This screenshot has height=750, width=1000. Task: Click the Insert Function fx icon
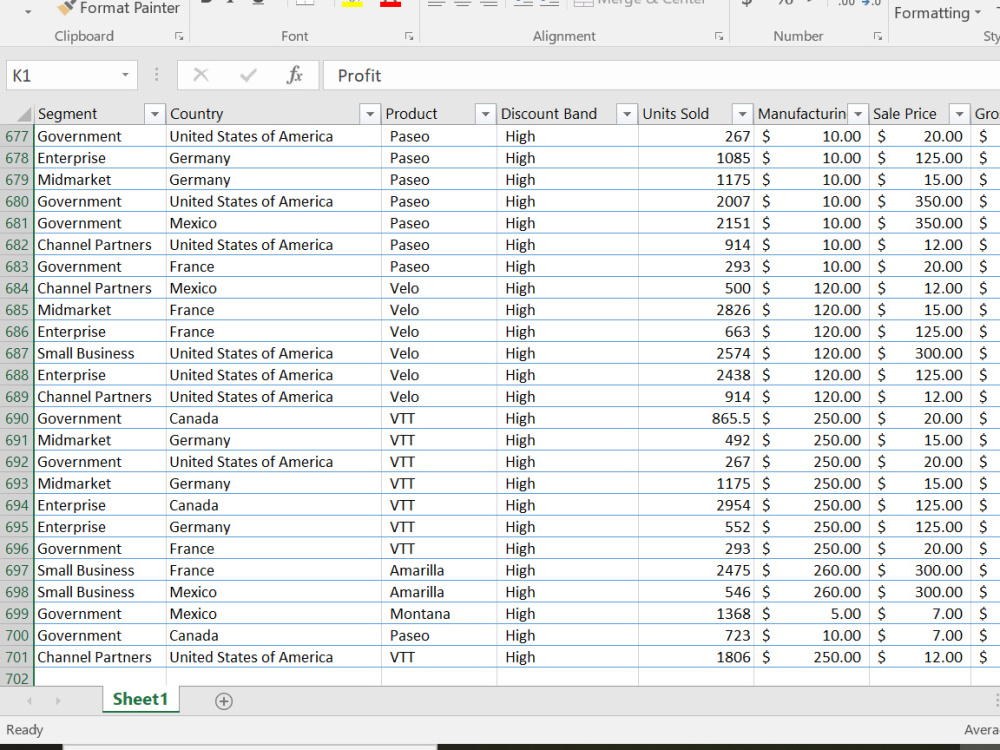click(295, 75)
